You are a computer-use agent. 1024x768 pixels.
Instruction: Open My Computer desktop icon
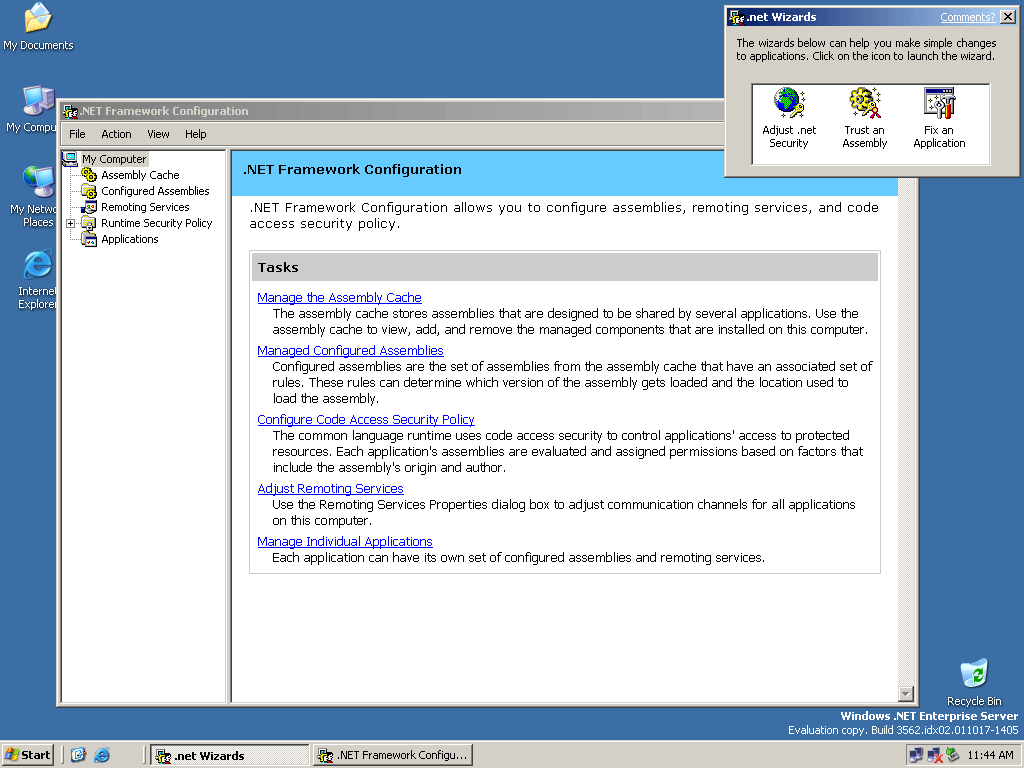coord(38,101)
